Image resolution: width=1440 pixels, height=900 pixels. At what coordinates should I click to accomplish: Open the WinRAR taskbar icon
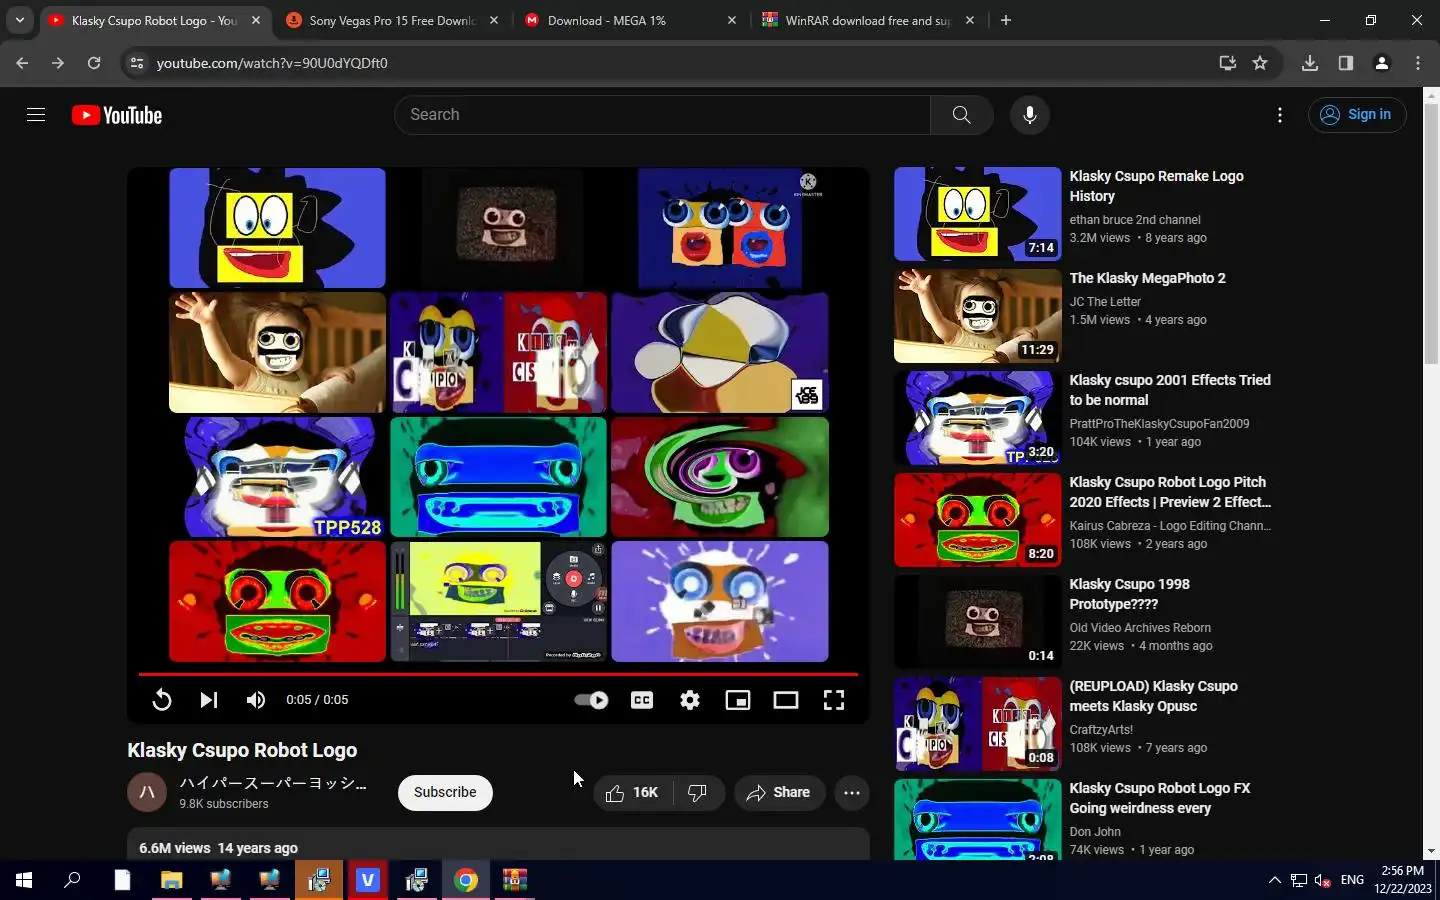coord(515,880)
